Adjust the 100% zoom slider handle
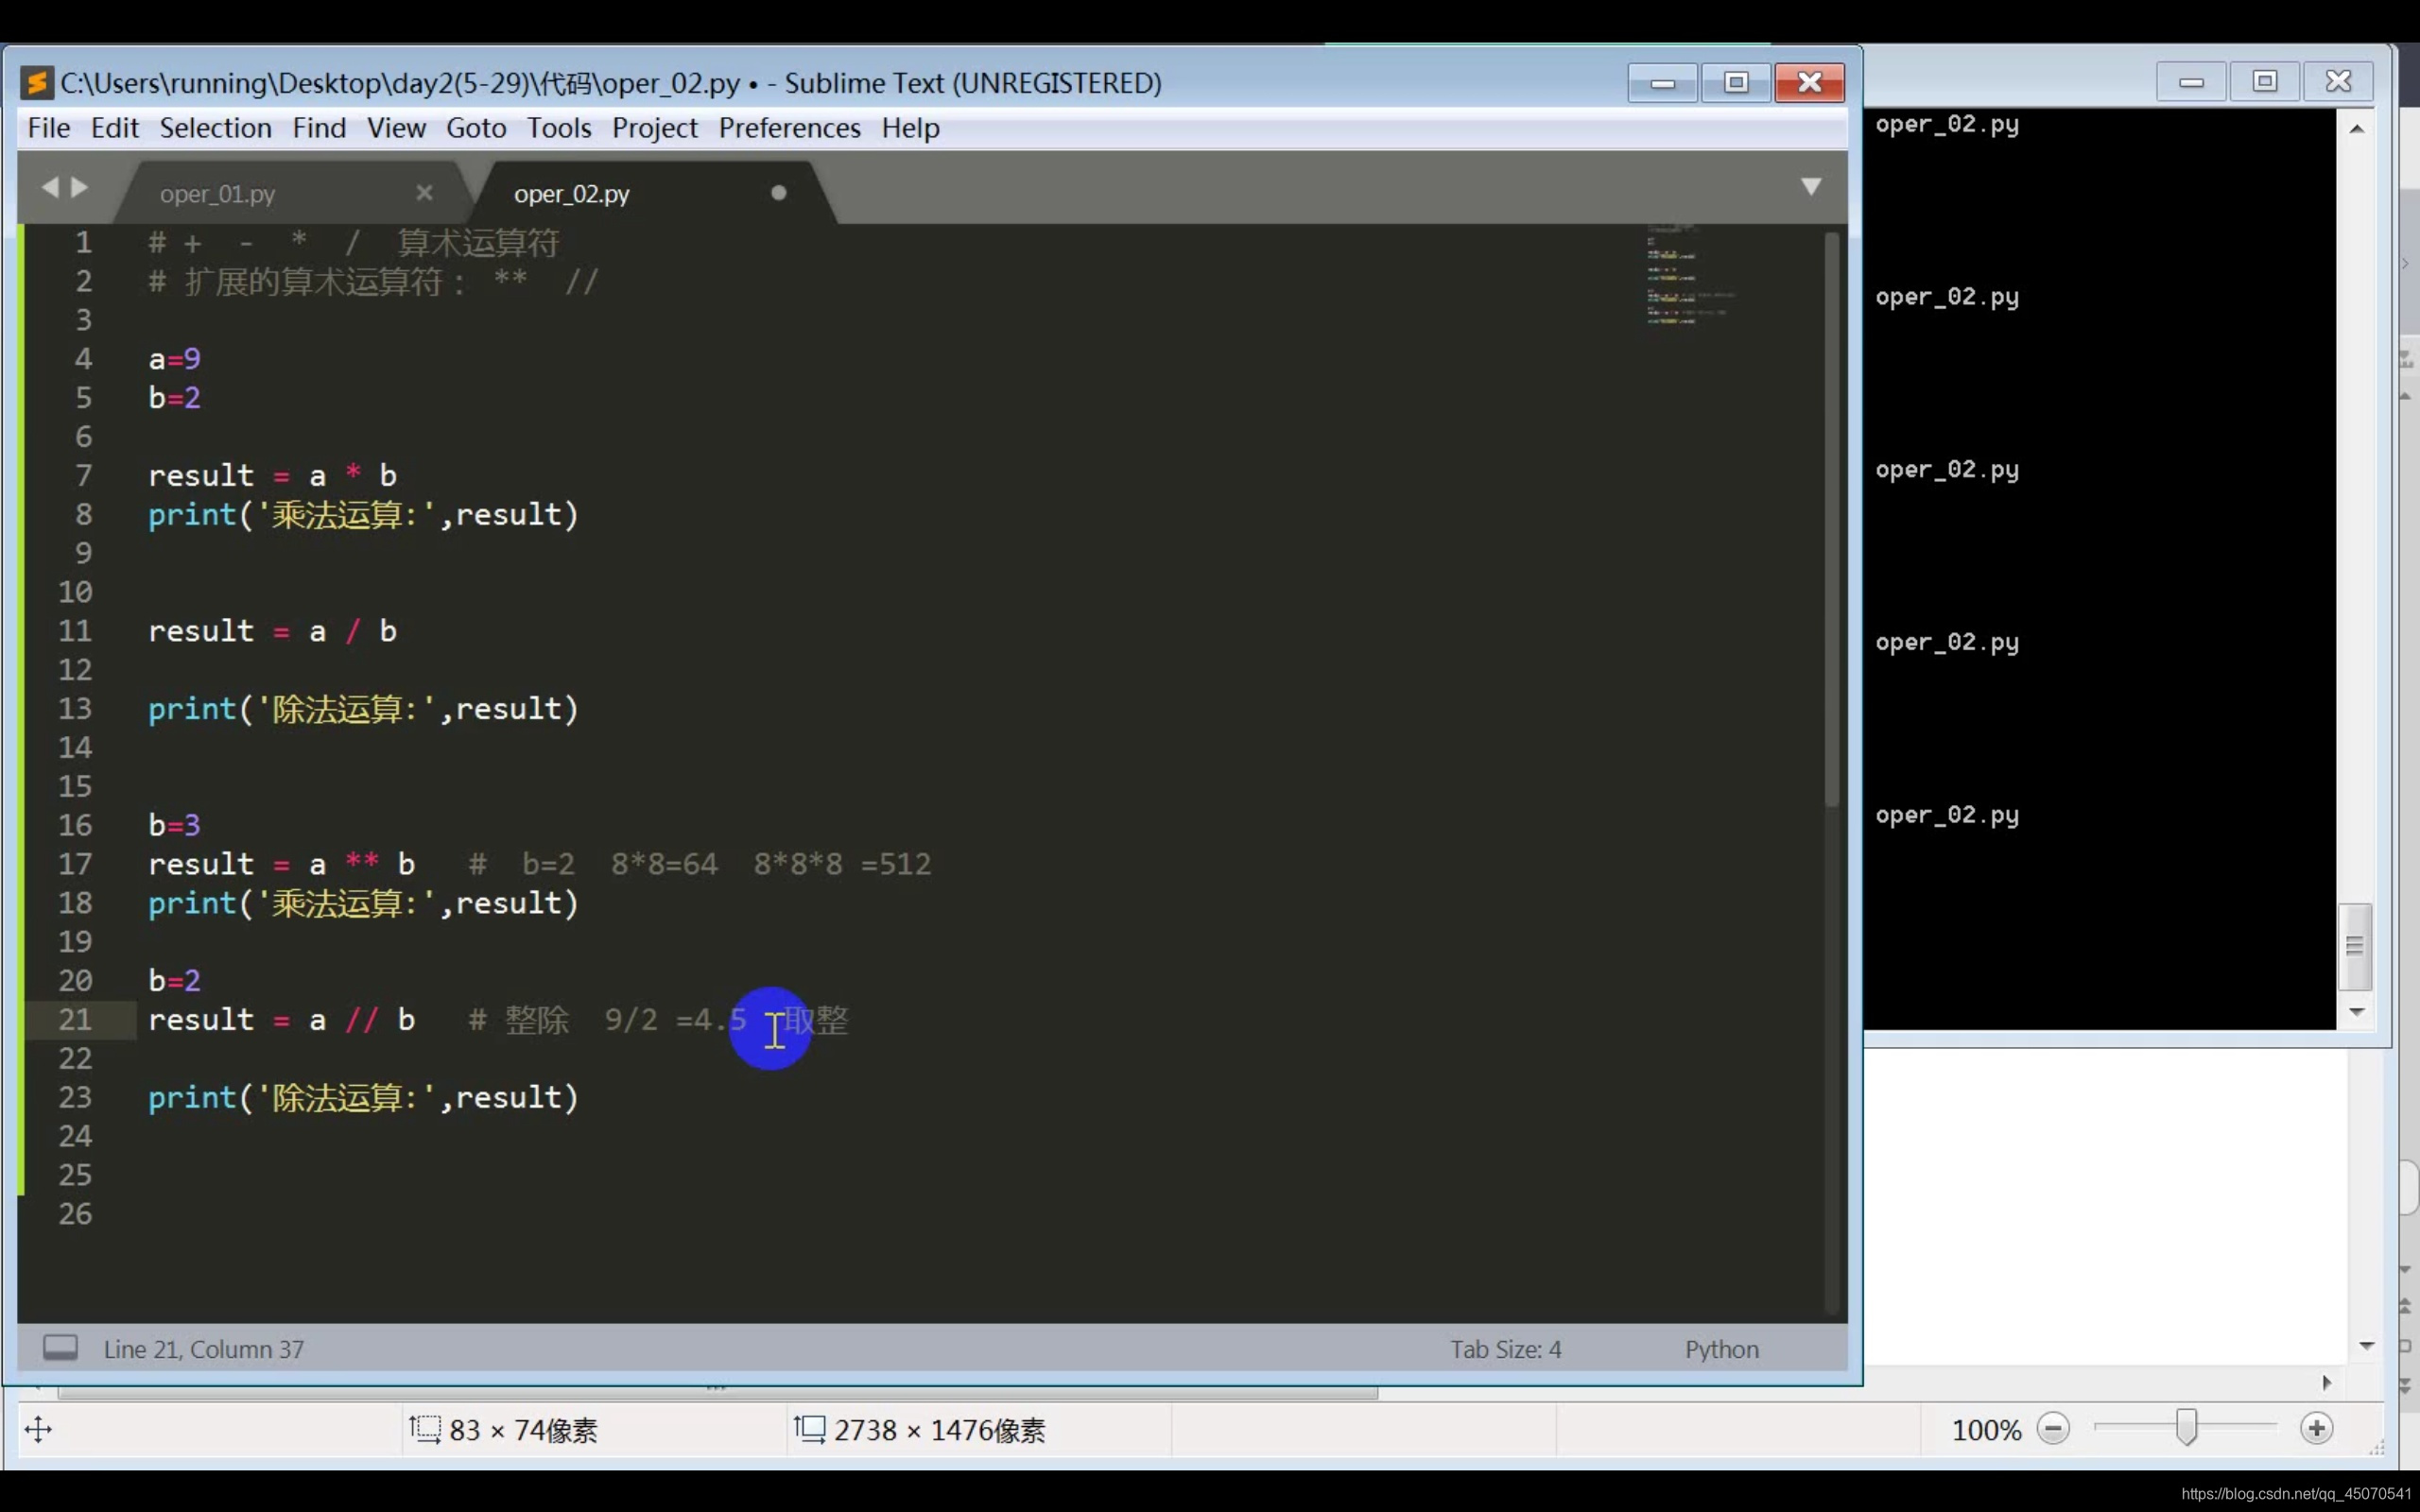2420x1512 pixels. coord(2187,1428)
